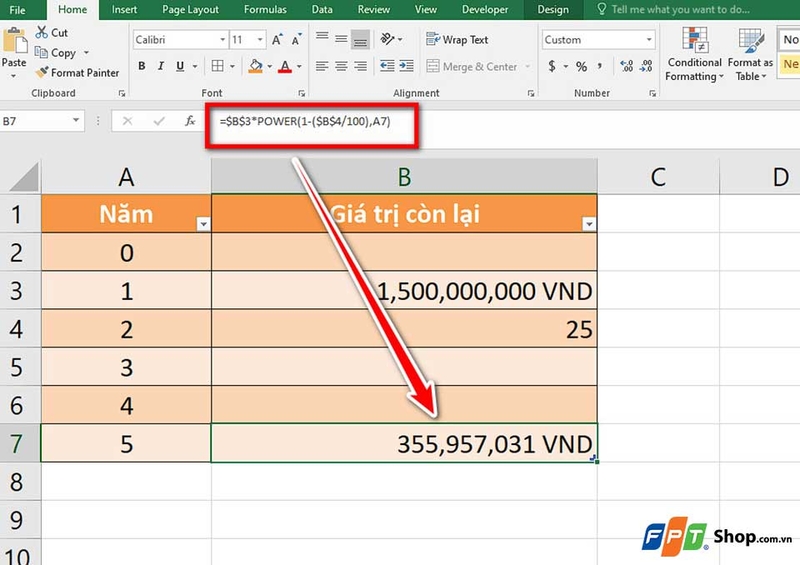
Task: Toggle Bold formatting
Action: (x=141, y=66)
